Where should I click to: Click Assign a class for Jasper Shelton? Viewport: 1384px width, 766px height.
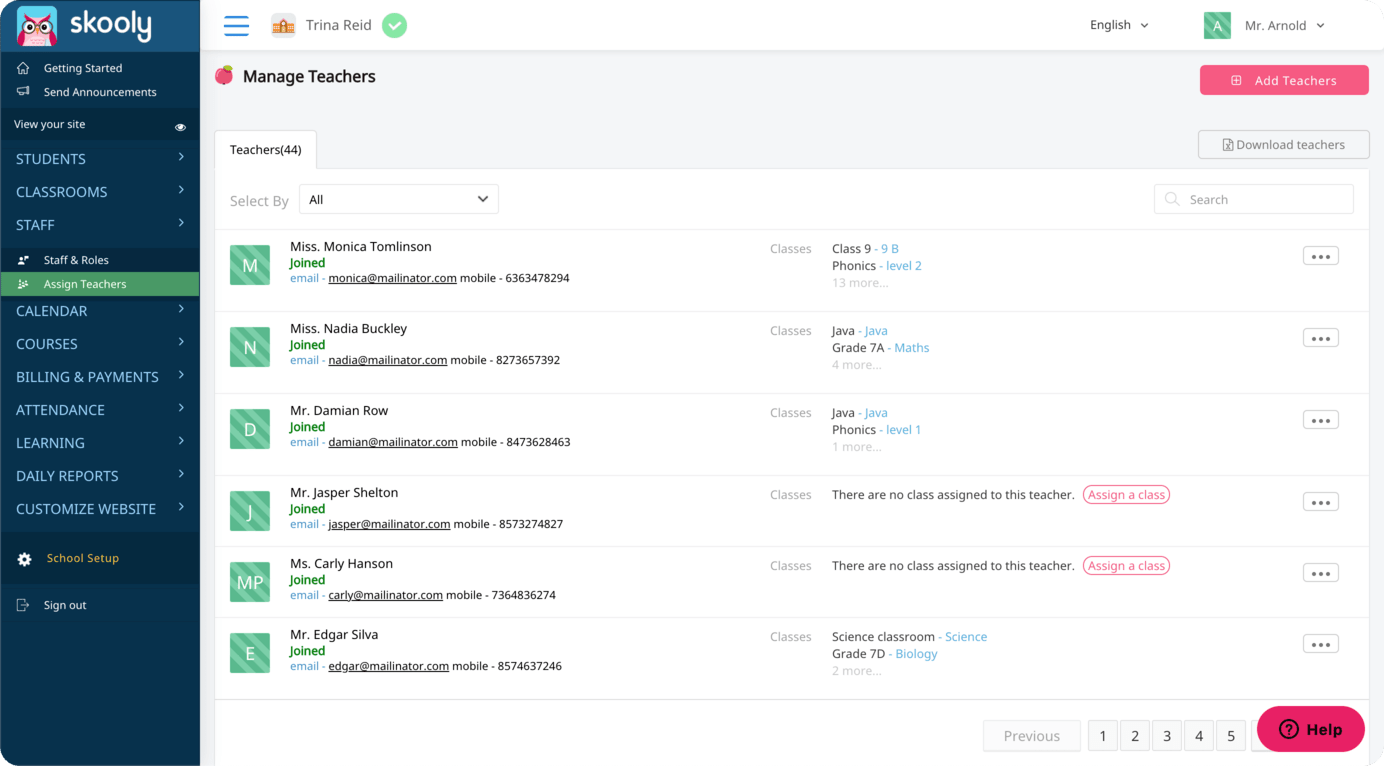click(x=1126, y=495)
